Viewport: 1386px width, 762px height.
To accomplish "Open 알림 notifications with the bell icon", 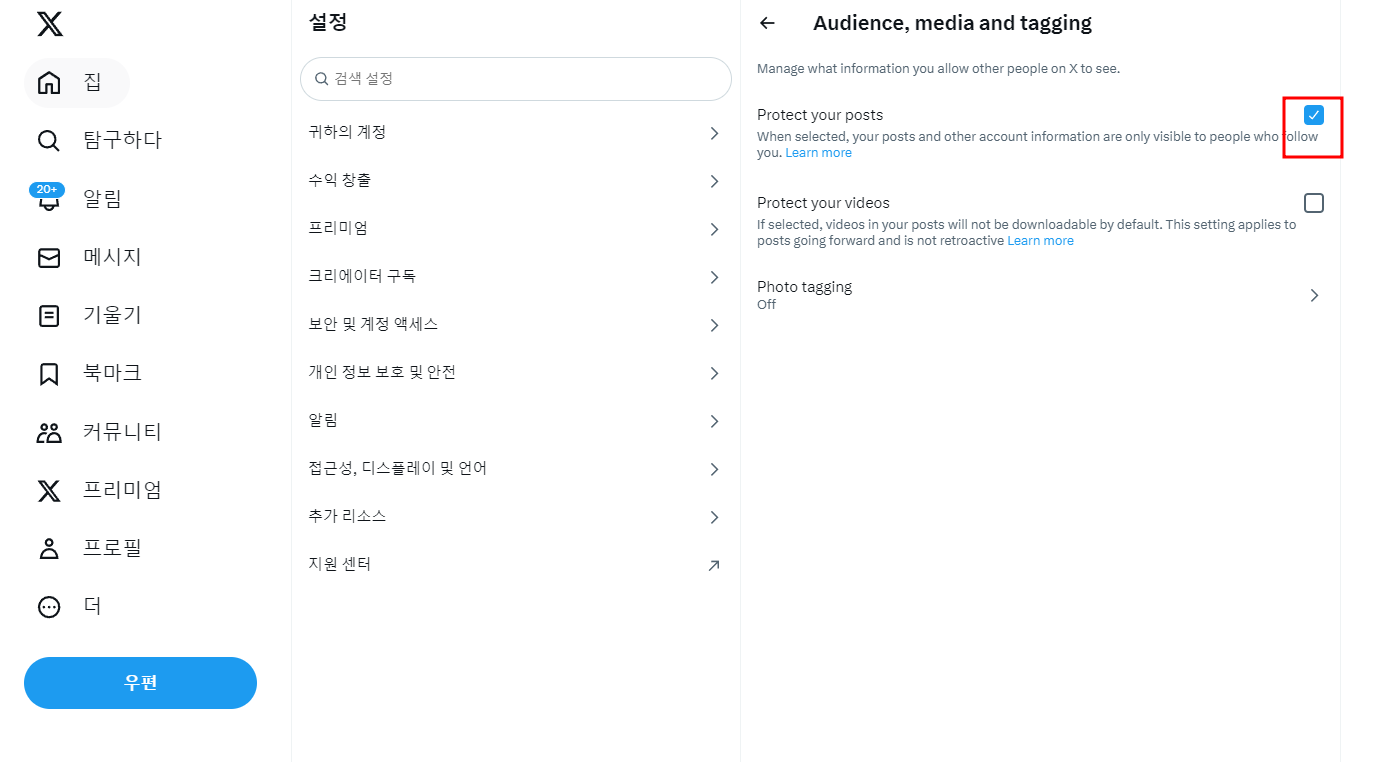I will [48, 198].
